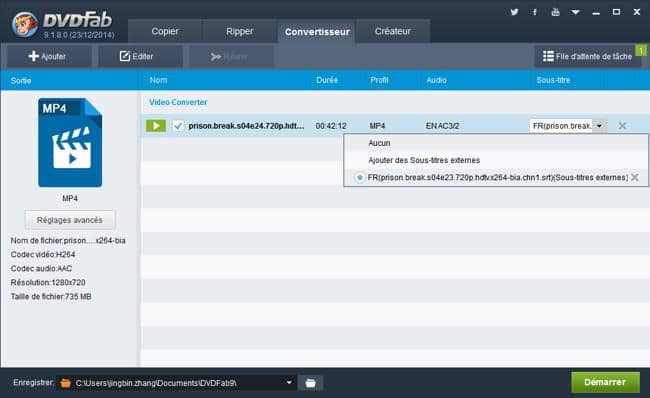The height and width of the screenshot is (398, 650).
Task: Remove the prison.break video row
Action: [622, 126]
